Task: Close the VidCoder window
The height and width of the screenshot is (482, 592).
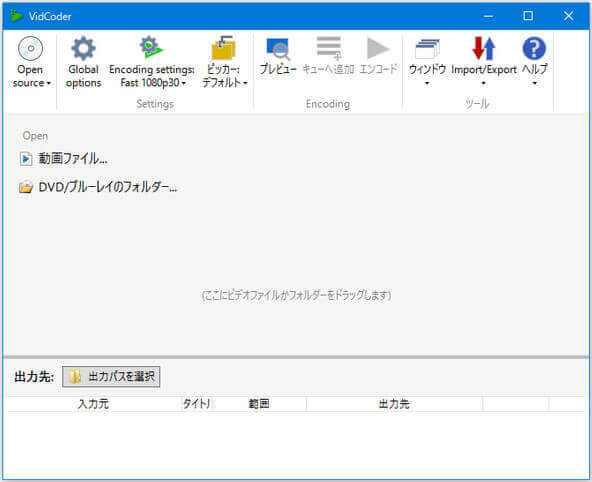Action: [x=568, y=16]
